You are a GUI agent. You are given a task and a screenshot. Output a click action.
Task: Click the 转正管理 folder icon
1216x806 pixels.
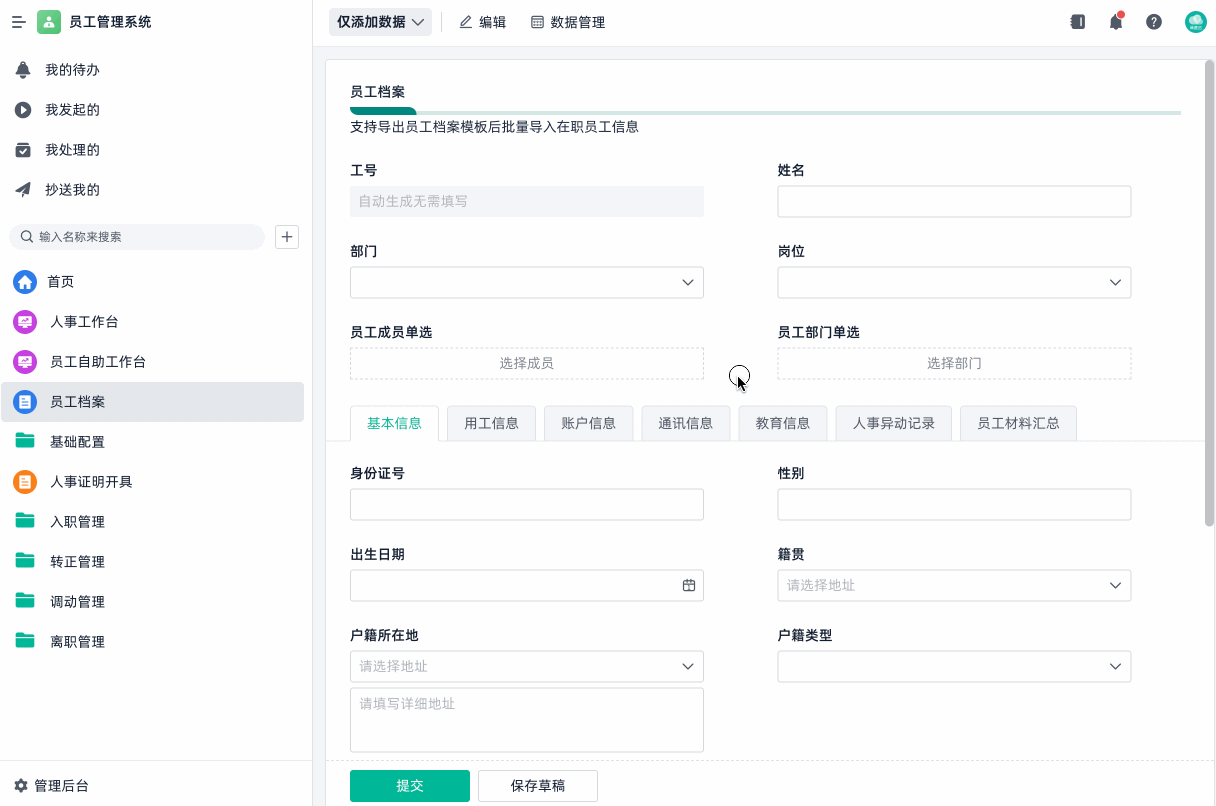click(x=25, y=561)
